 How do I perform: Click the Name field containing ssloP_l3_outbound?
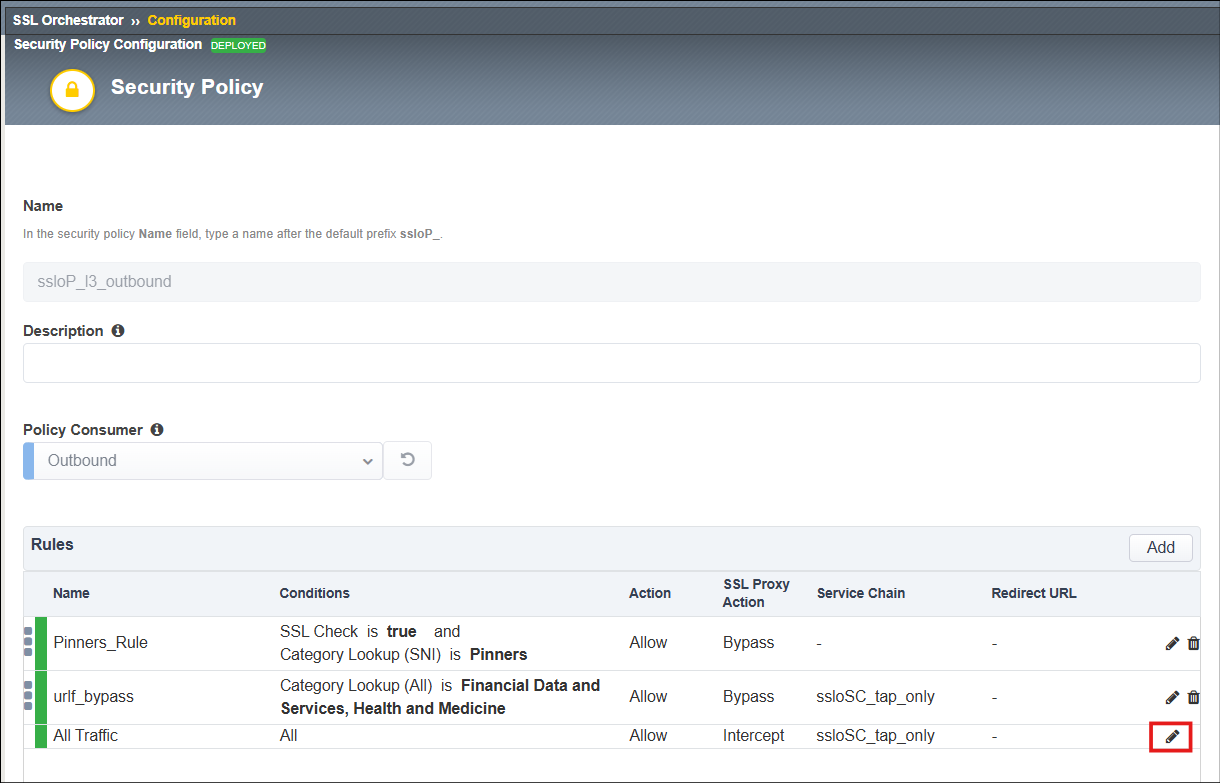pos(611,282)
